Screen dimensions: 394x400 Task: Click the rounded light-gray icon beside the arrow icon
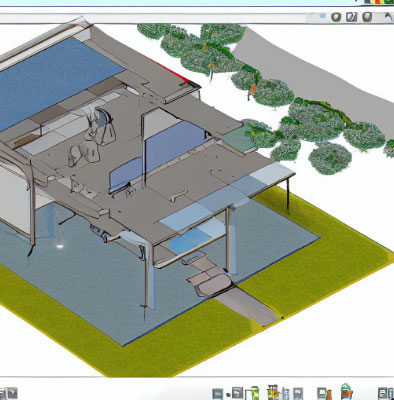click(367, 17)
